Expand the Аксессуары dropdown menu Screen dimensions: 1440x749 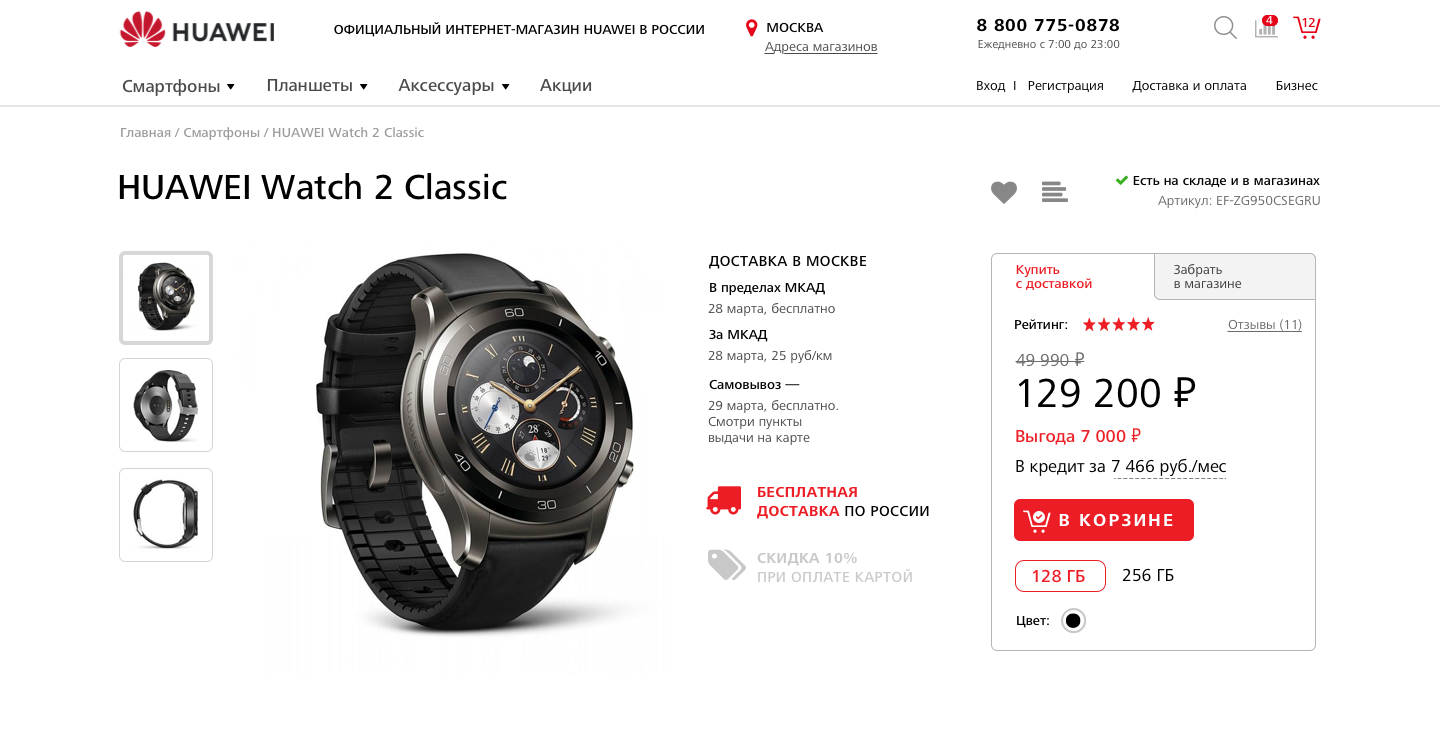pos(454,86)
